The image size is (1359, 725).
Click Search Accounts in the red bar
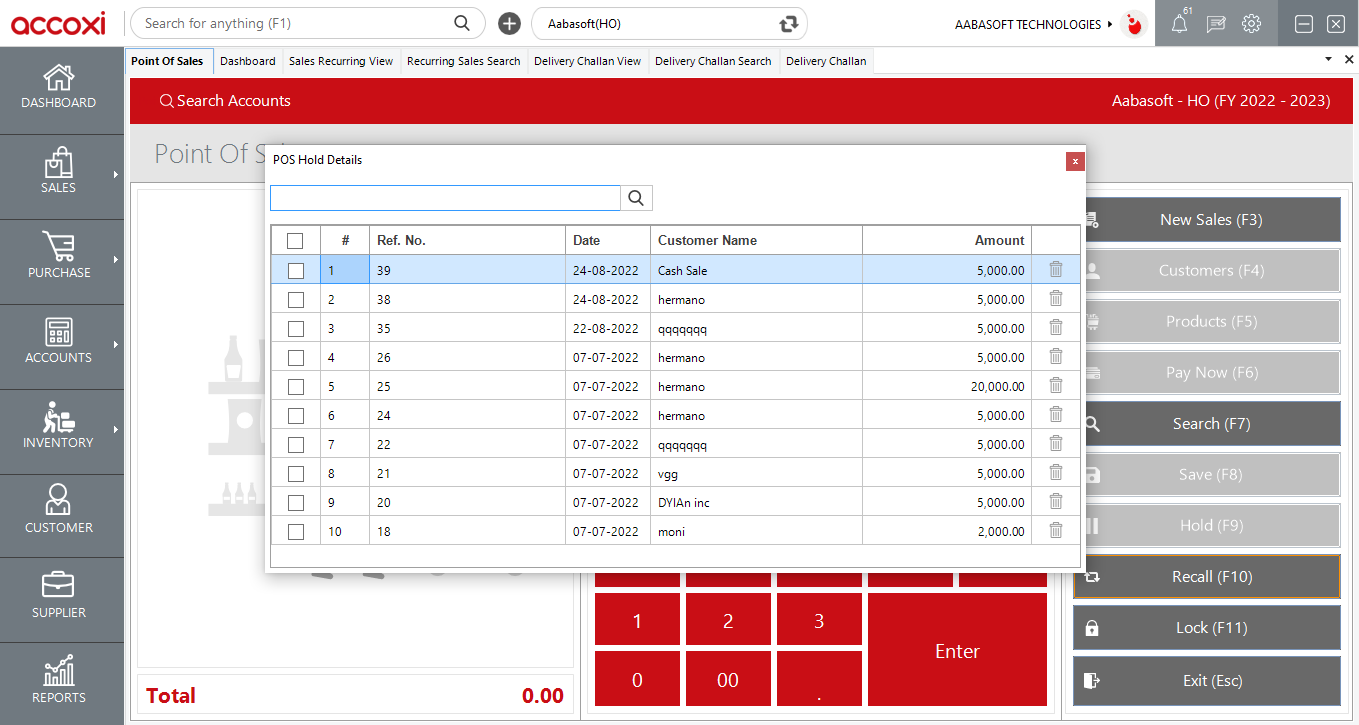click(225, 101)
